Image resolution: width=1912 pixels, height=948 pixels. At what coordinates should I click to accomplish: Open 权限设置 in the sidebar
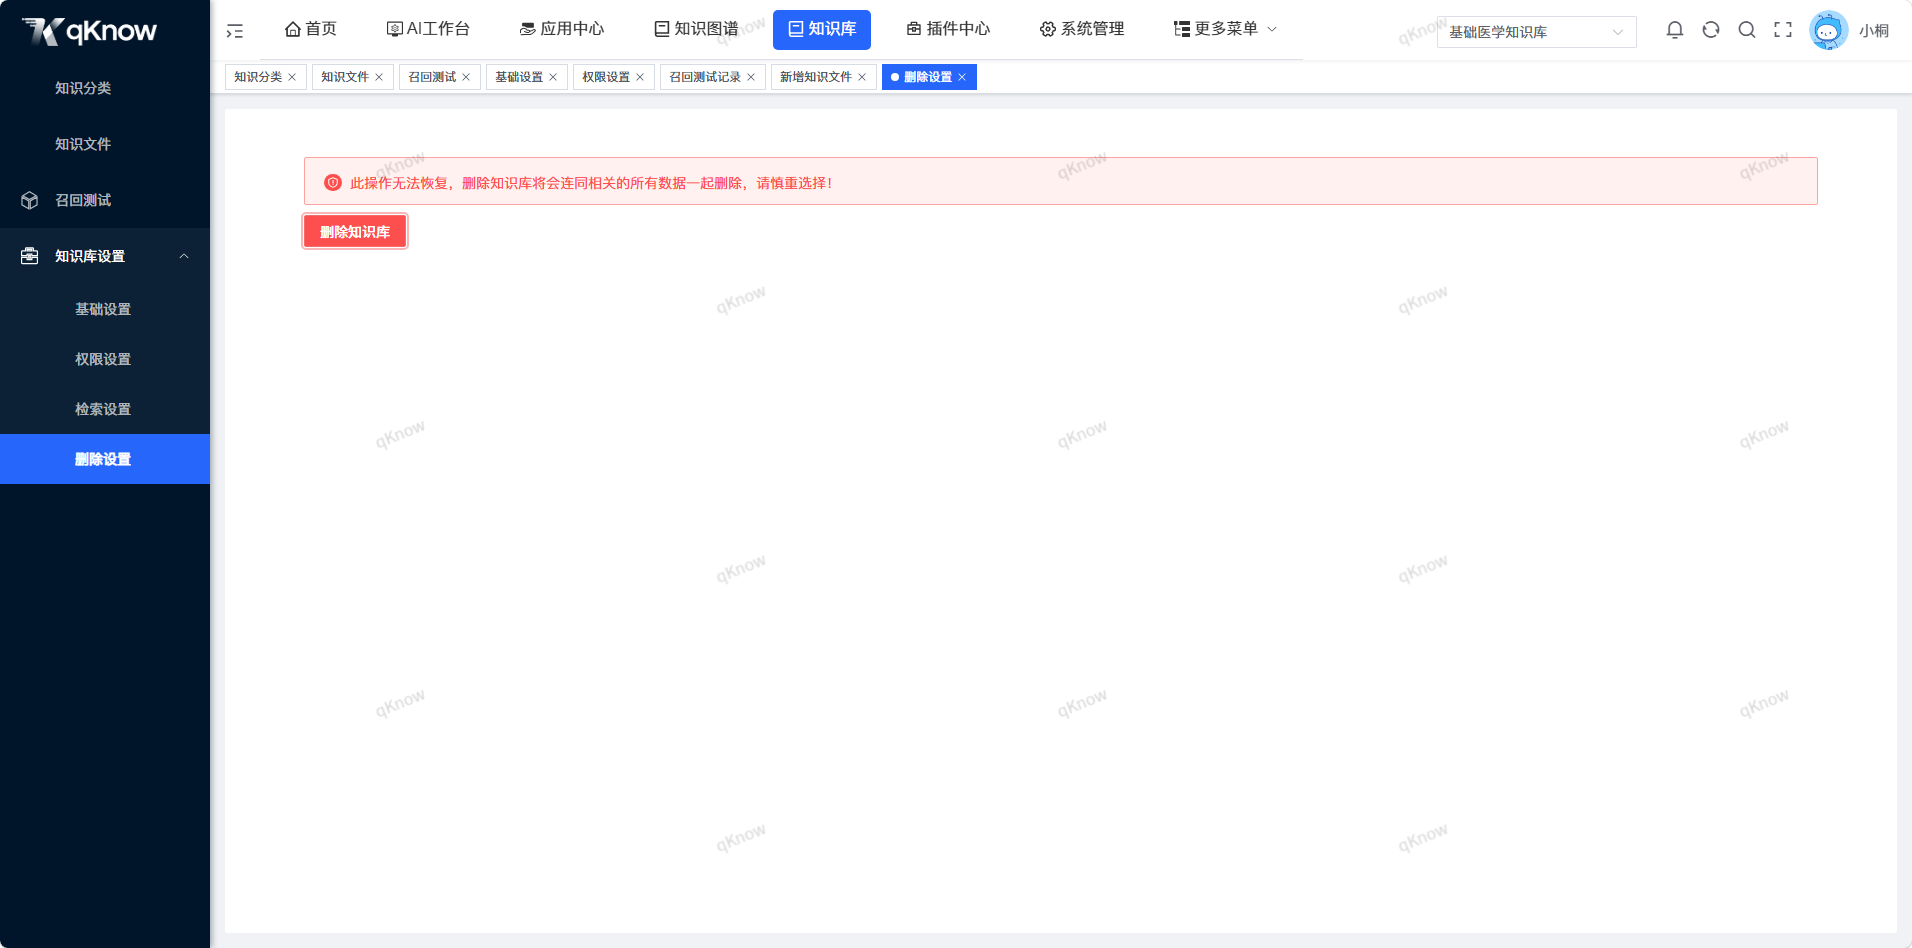point(105,359)
